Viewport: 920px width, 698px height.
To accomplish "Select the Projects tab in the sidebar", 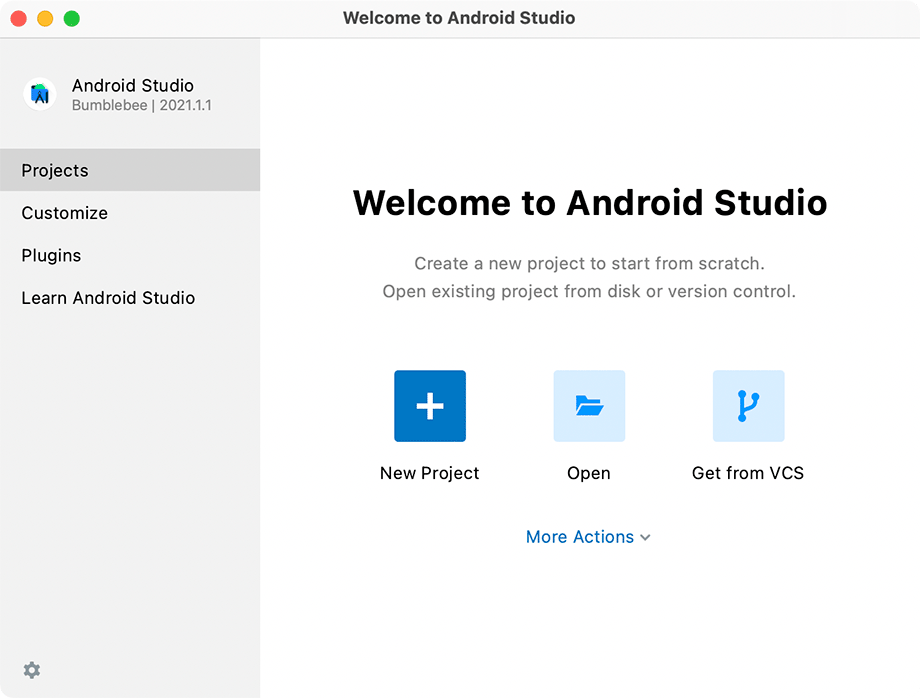I will tap(55, 170).
